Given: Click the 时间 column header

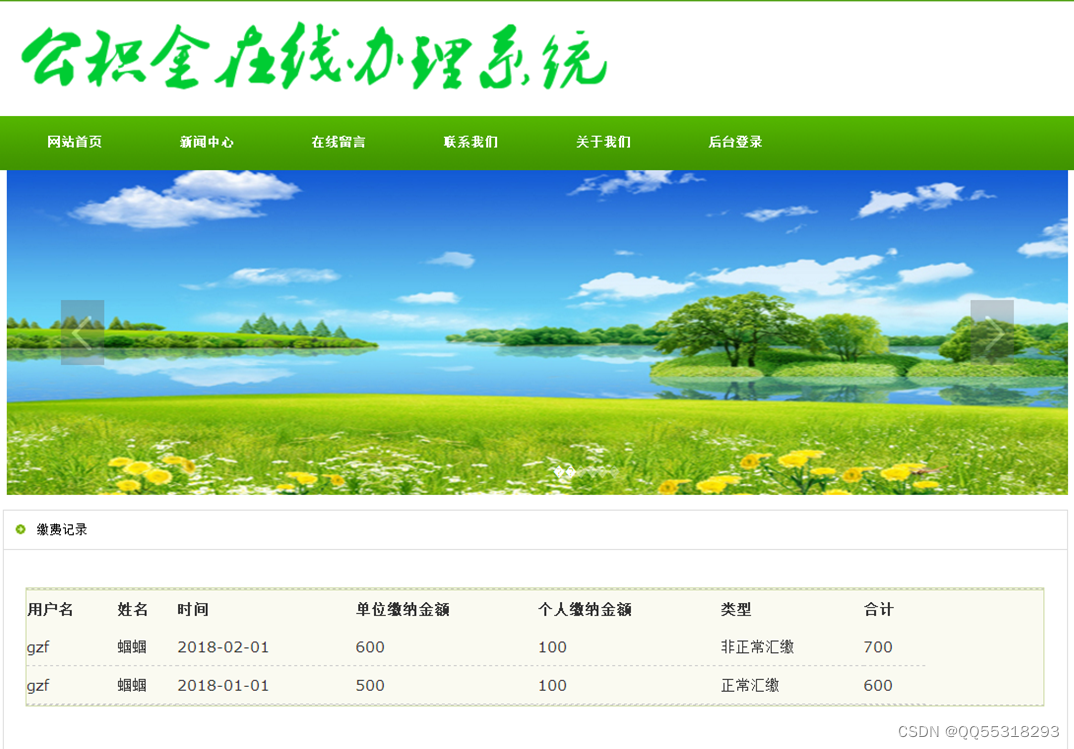Looking at the screenshot, I should pos(192,609).
